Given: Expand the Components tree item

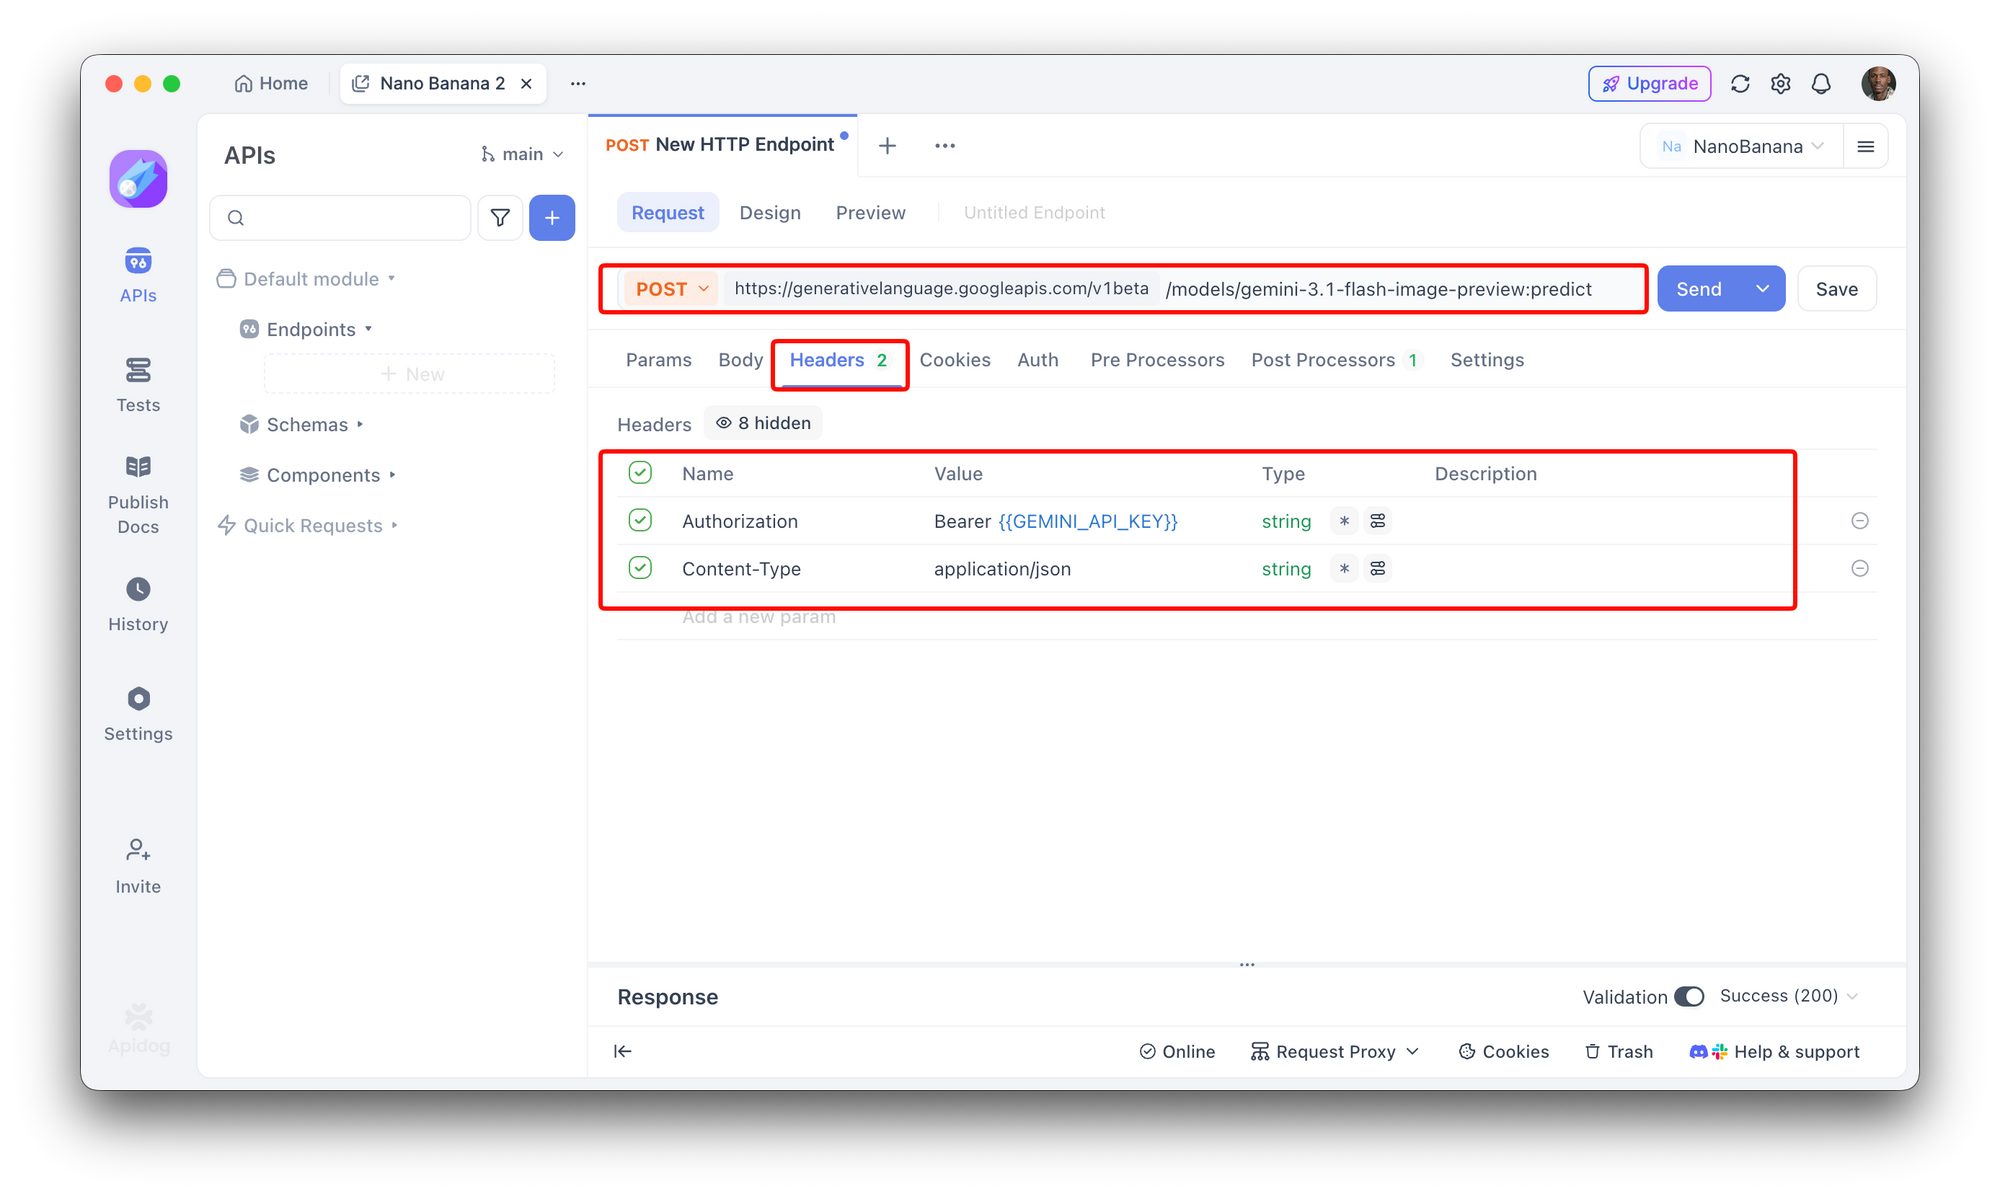Looking at the screenshot, I should (318, 475).
